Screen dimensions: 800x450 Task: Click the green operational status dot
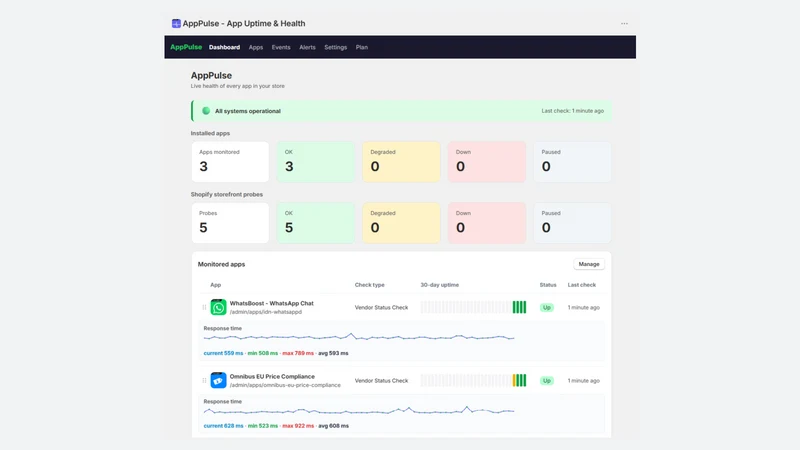coord(206,111)
